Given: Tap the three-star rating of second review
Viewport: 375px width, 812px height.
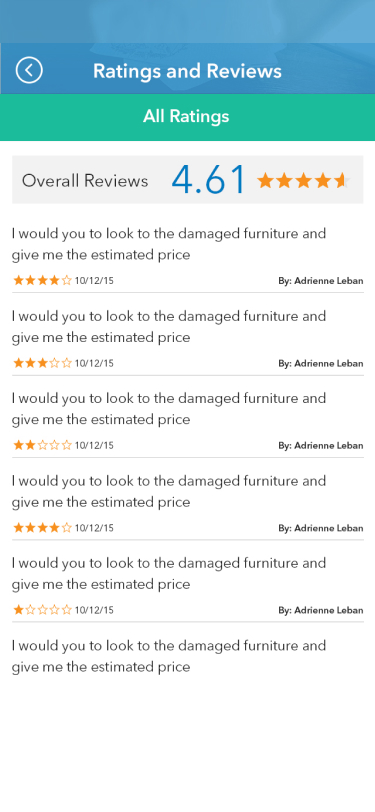Looking at the screenshot, I should click(x=42, y=363).
